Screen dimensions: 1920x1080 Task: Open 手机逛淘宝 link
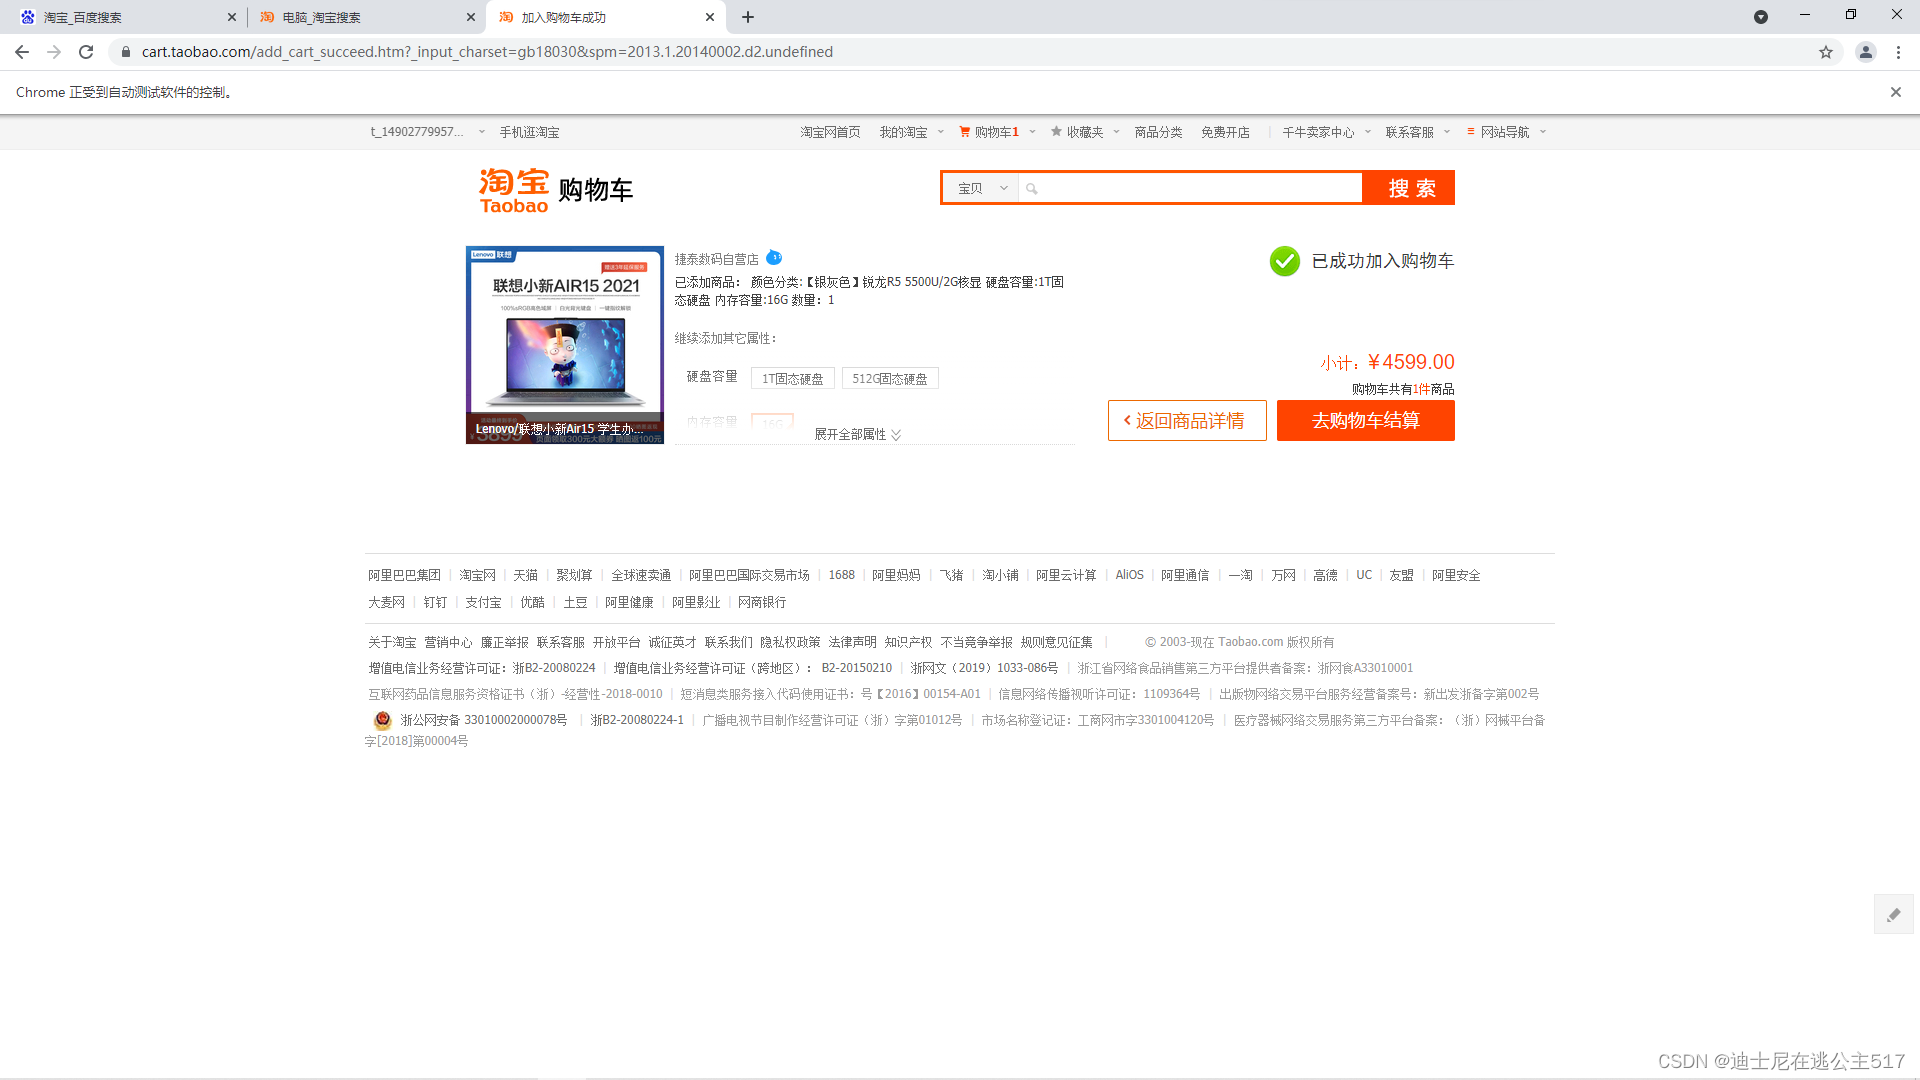529,132
